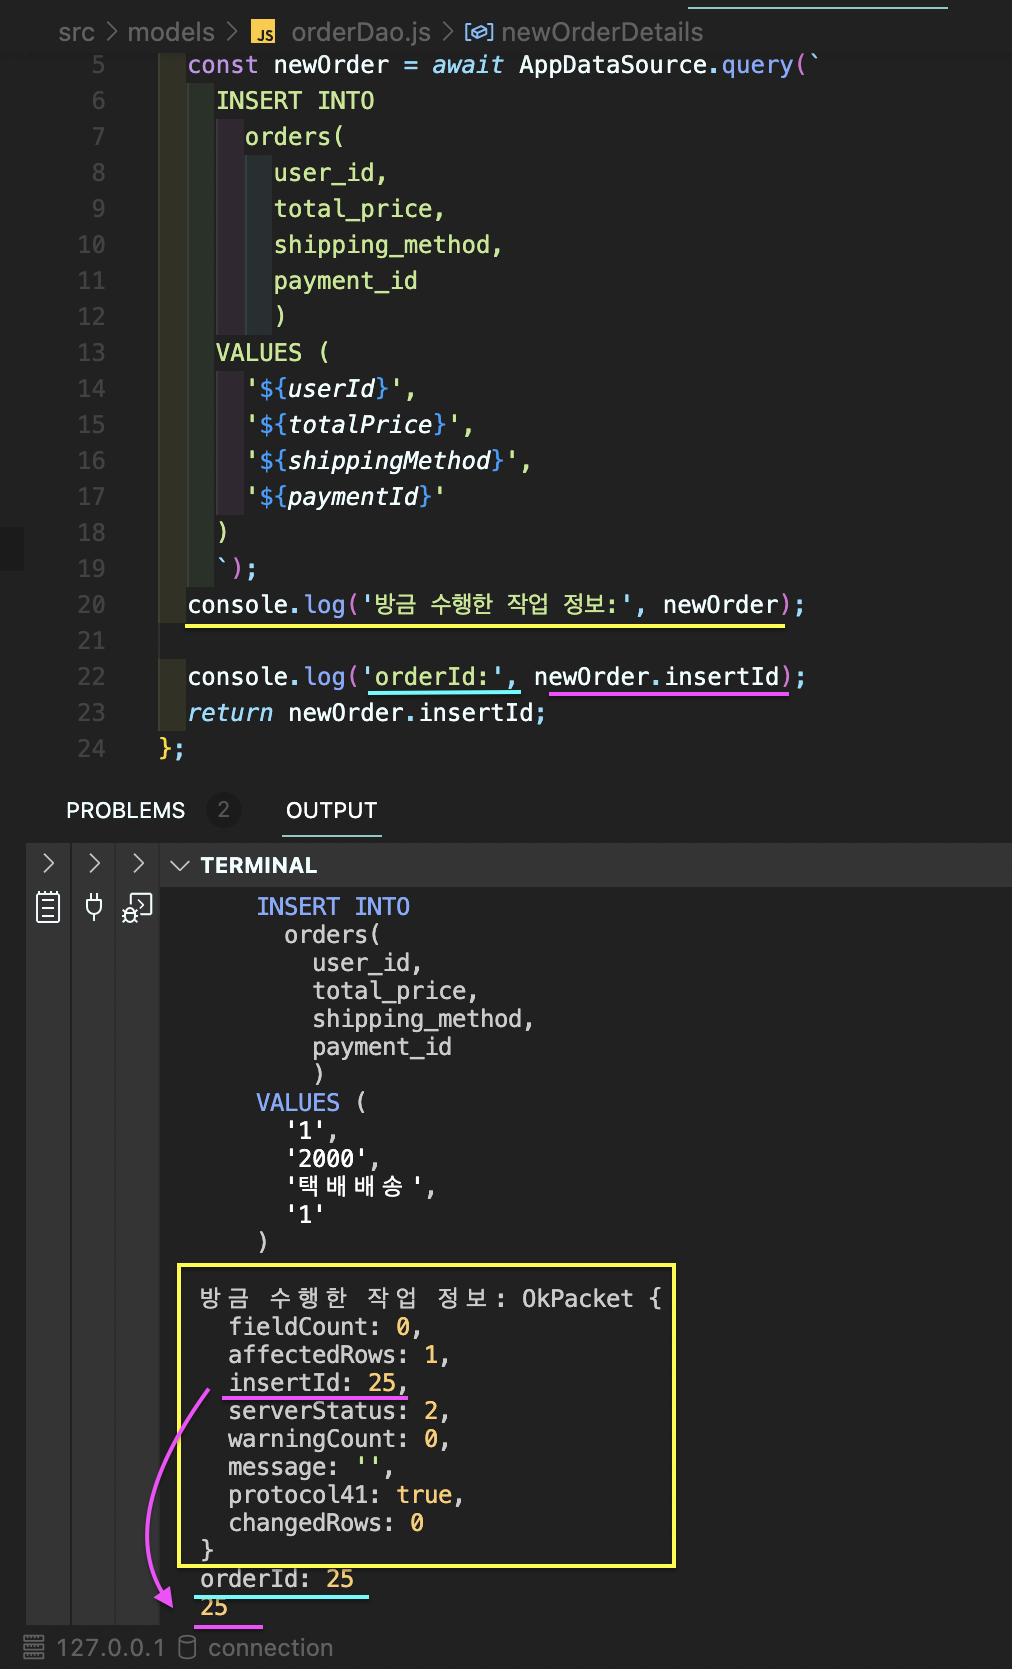1012x1669 pixels.
Task: Click the plug connection panel icon
Action: [x=94, y=907]
